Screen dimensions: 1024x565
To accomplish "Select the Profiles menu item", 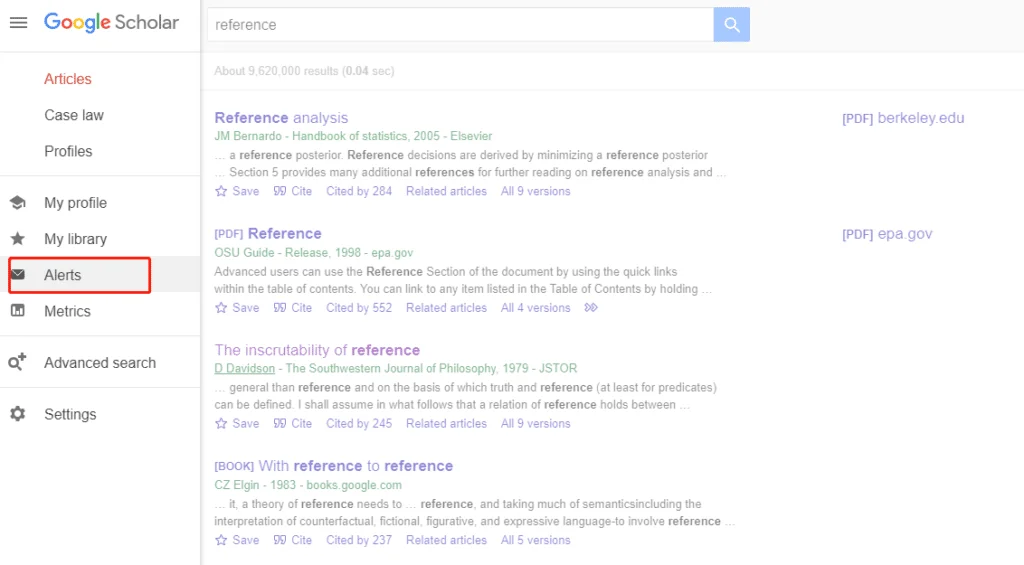I will [68, 151].
